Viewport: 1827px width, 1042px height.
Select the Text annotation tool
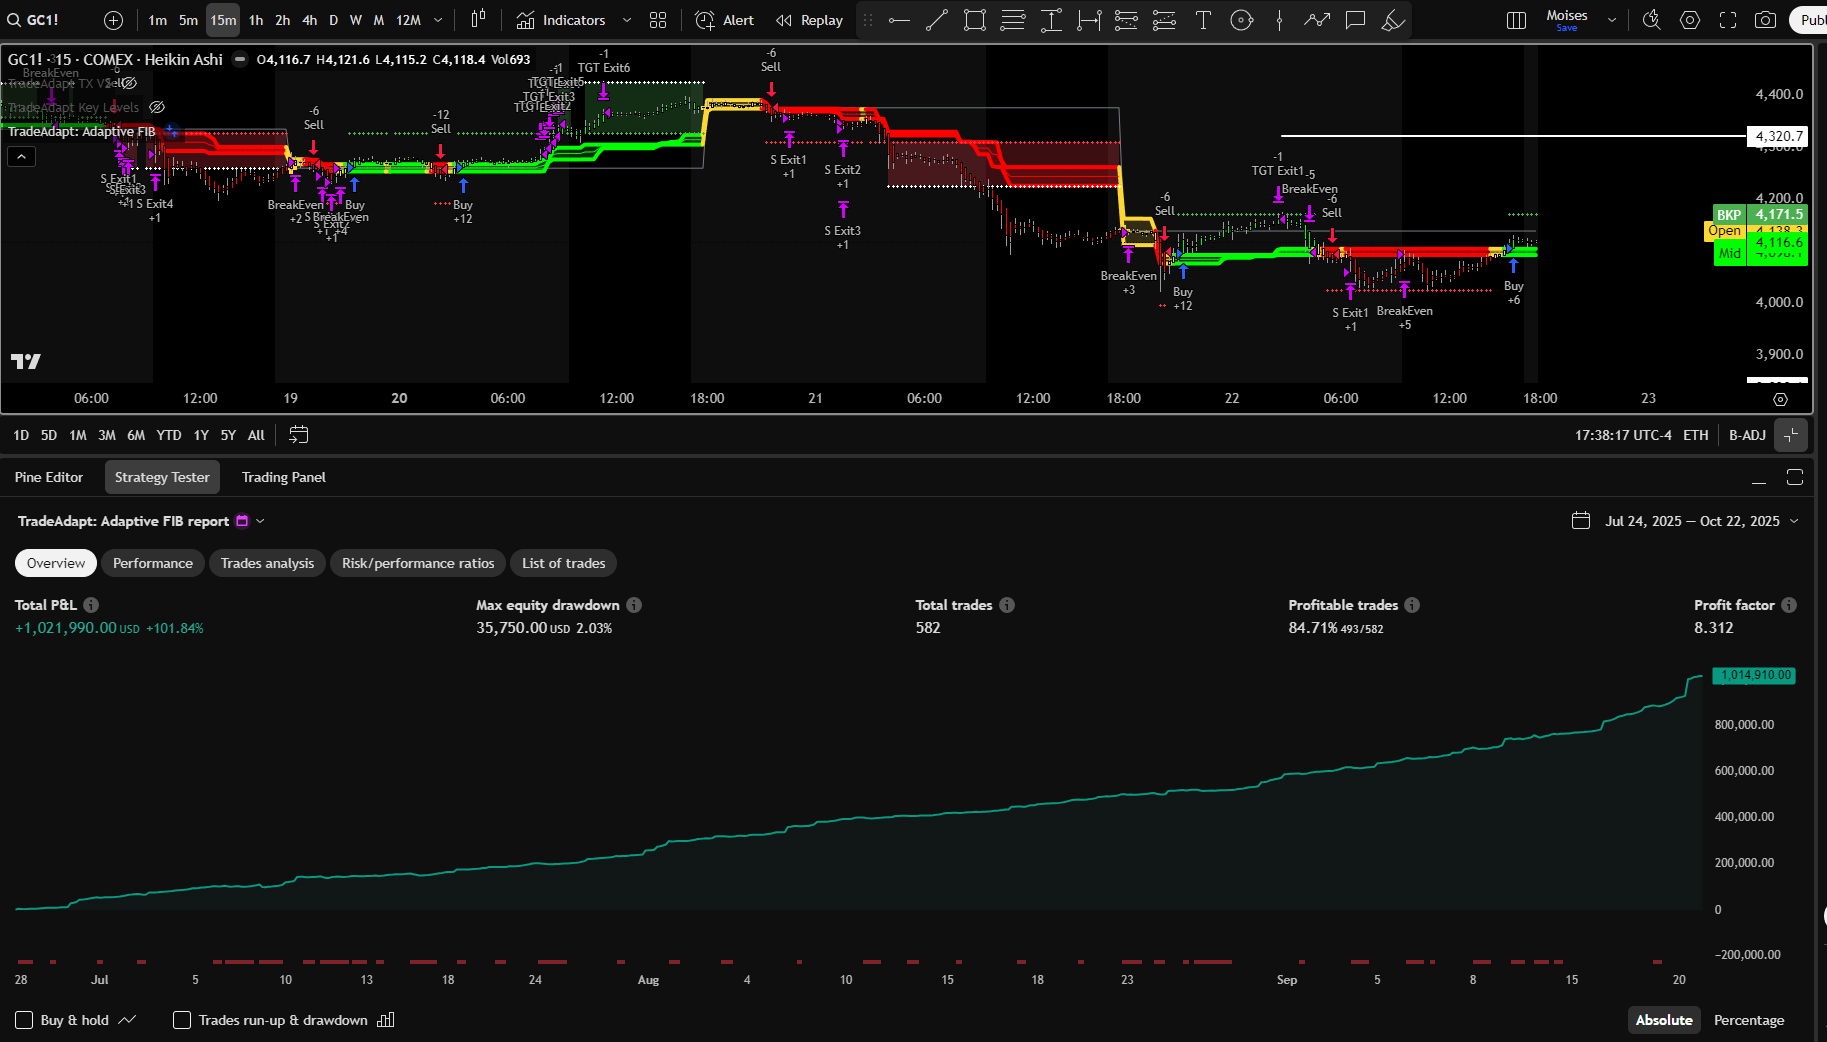(x=1203, y=20)
